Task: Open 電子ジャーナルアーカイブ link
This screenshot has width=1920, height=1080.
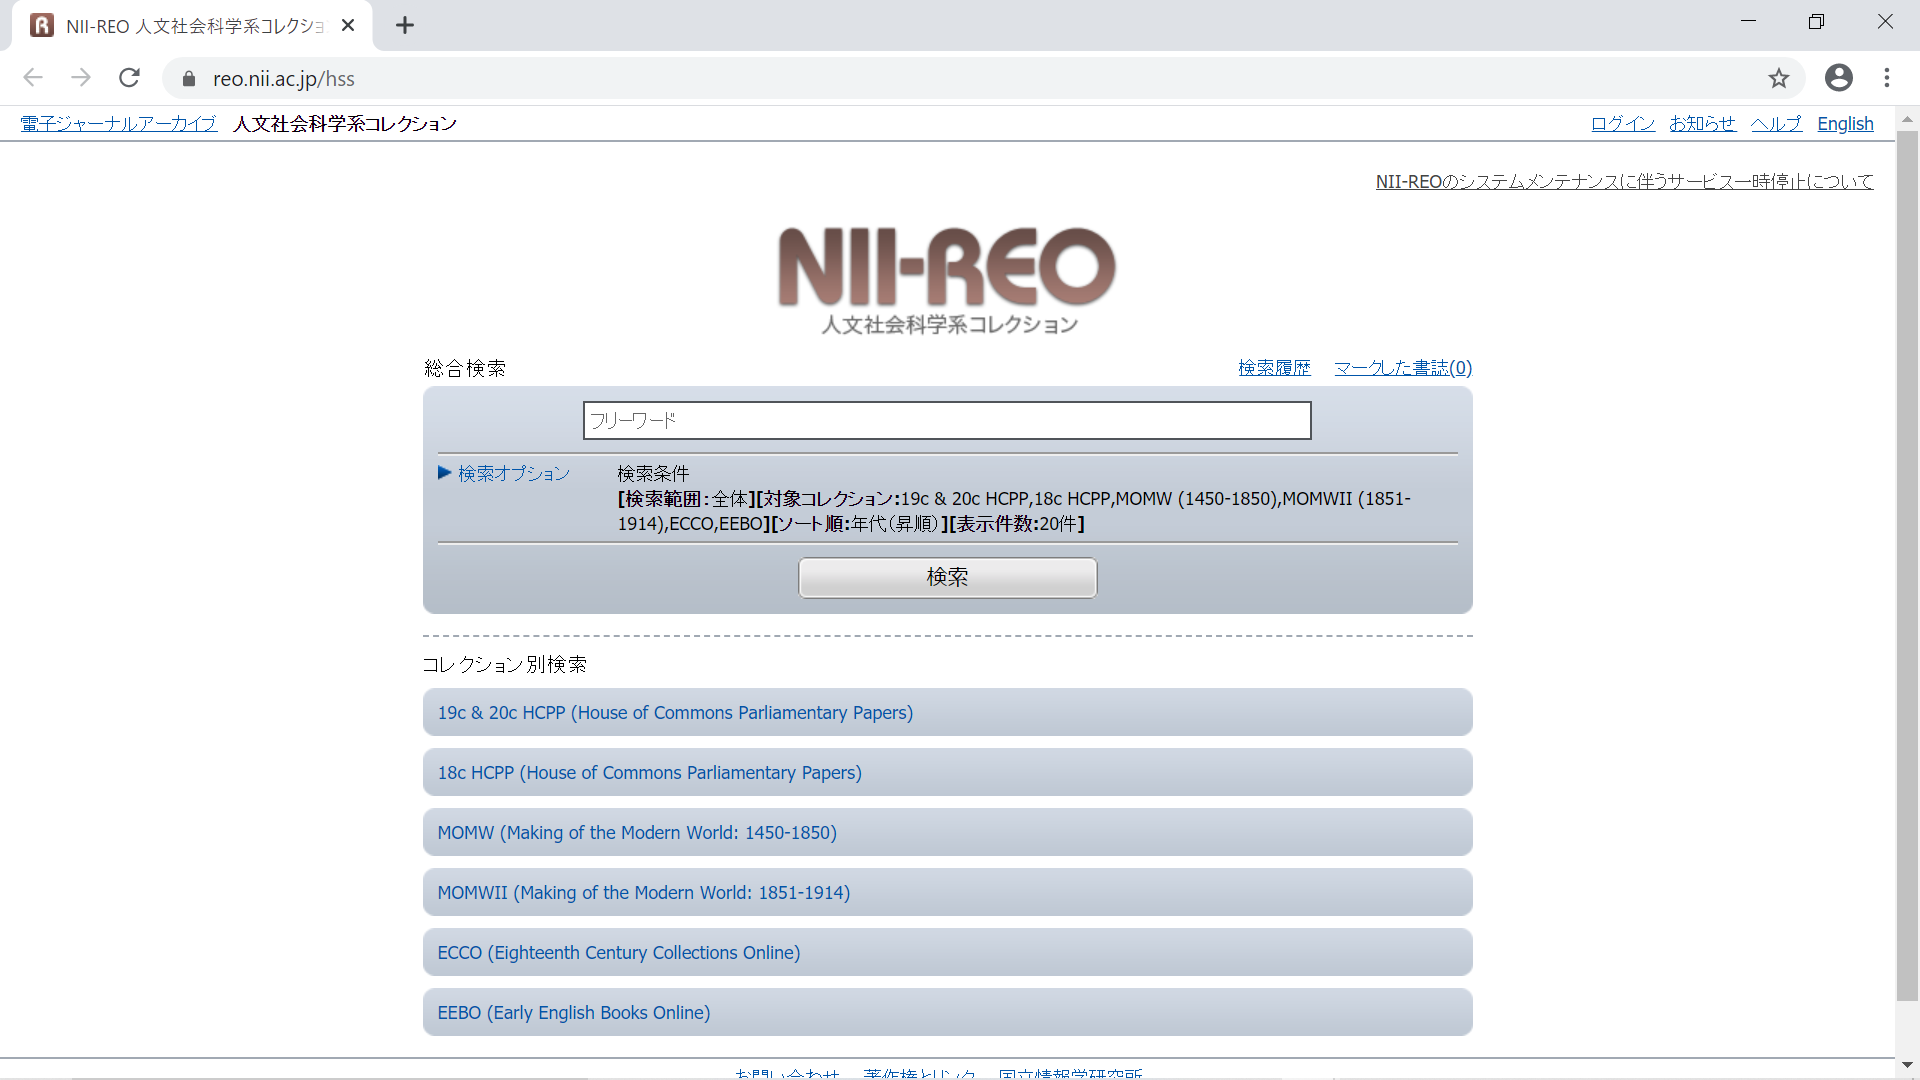Action: (x=119, y=124)
